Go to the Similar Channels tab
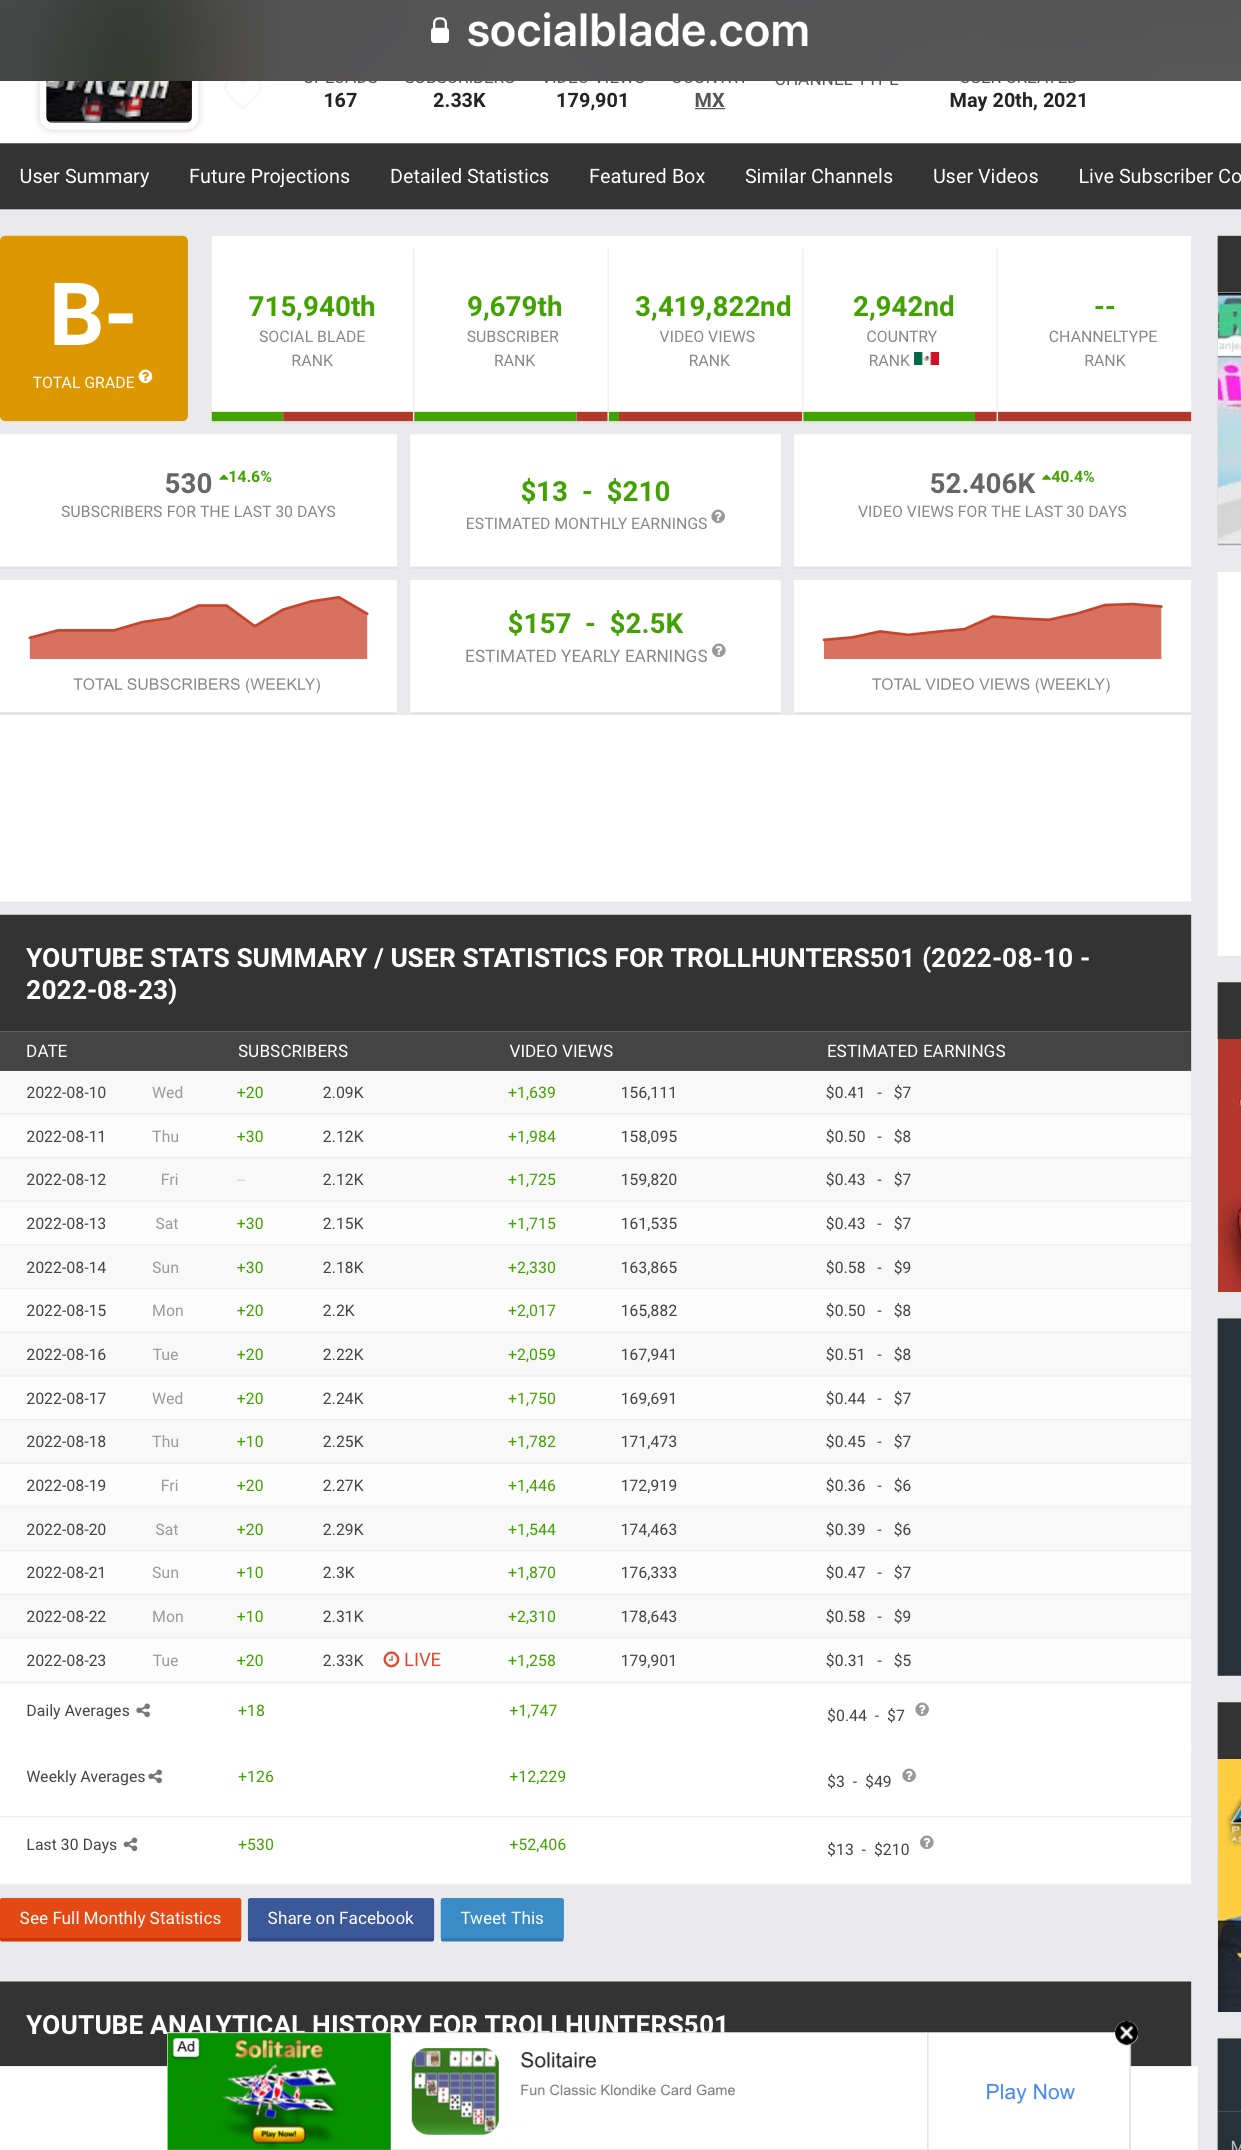This screenshot has width=1241, height=2150. pos(819,177)
